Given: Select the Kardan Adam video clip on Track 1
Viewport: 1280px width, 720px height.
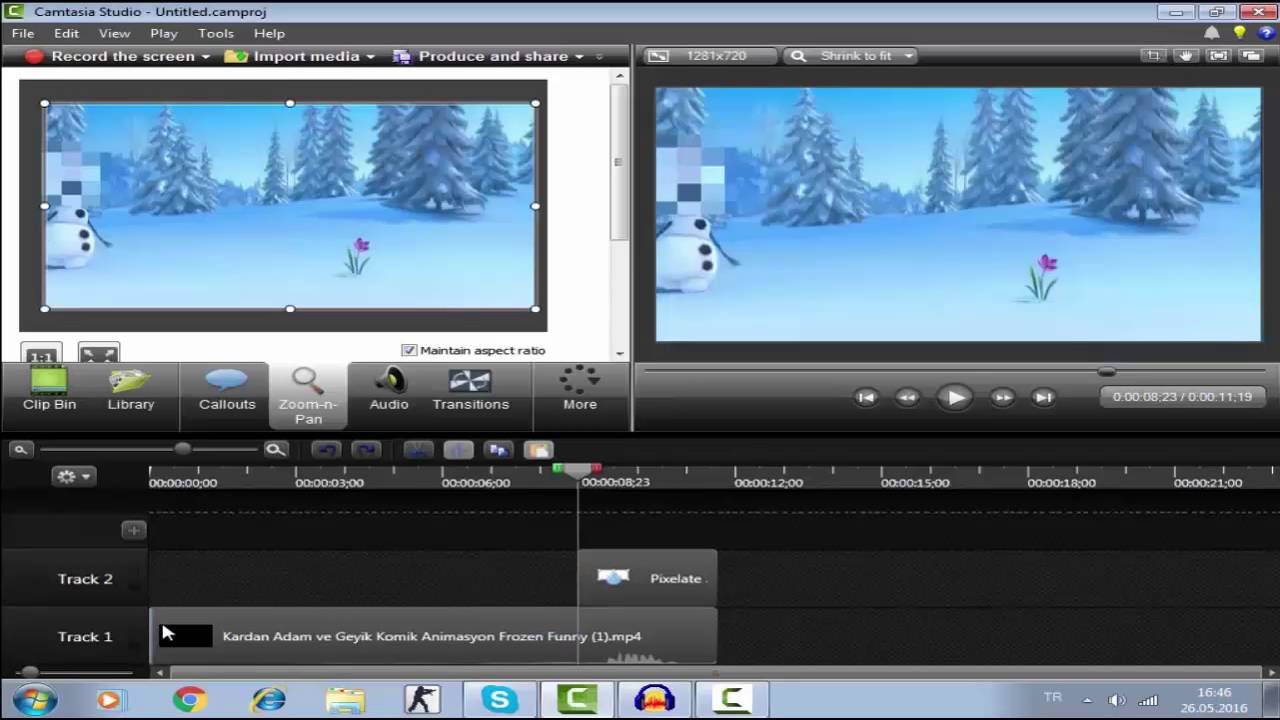Looking at the screenshot, I should tap(433, 636).
